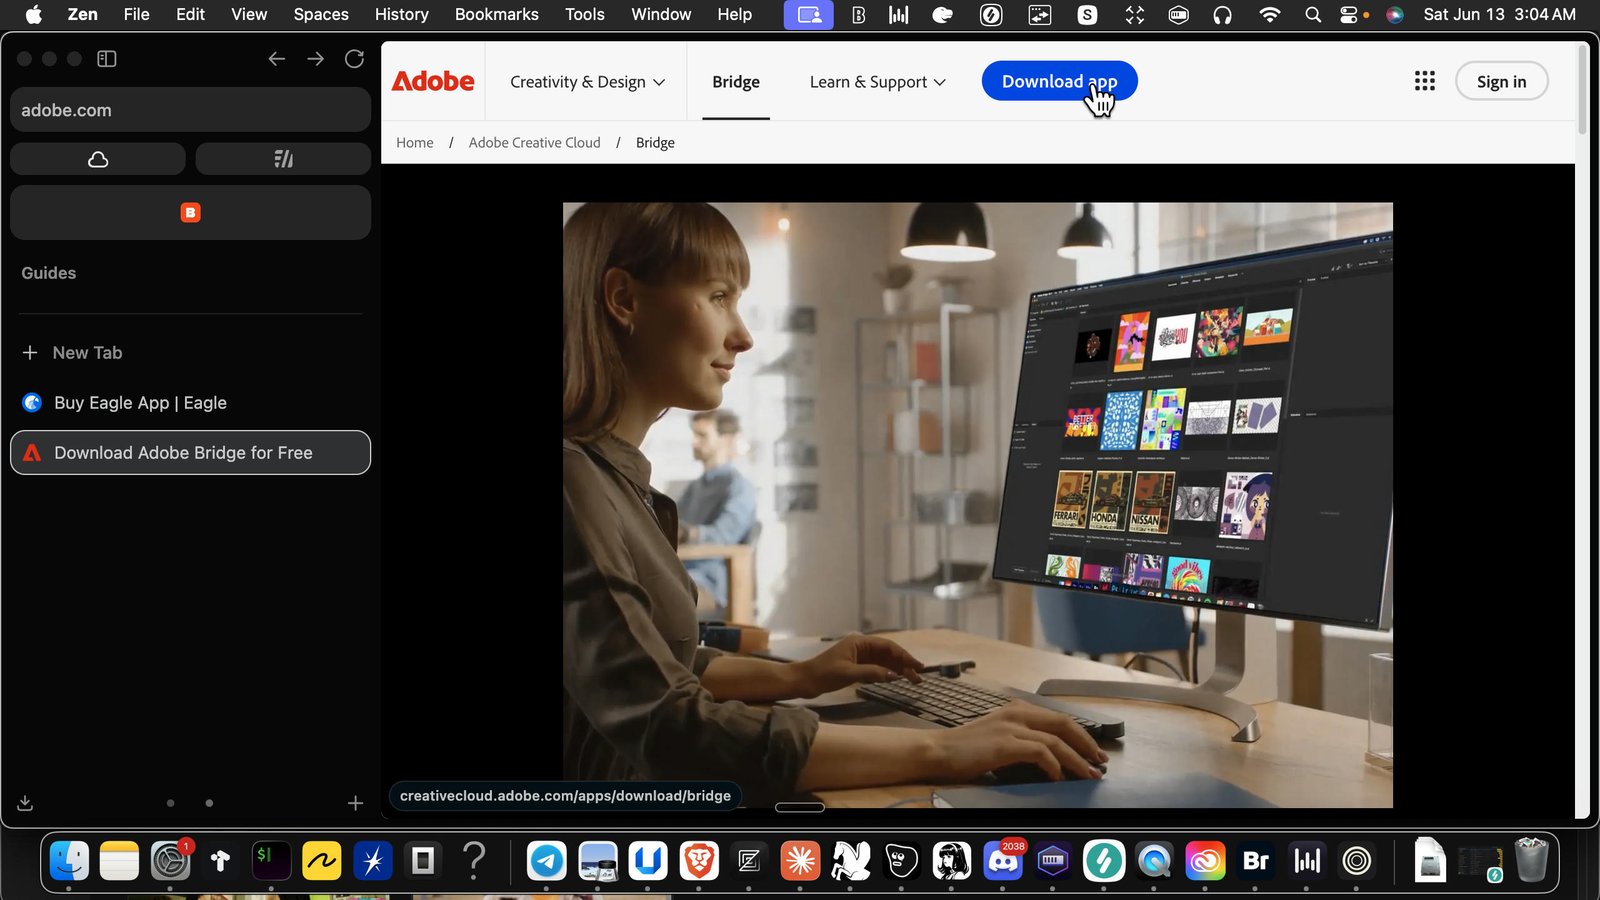This screenshot has height=900, width=1600.
Task: Open System Settings in the Dock
Action: (x=170, y=860)
